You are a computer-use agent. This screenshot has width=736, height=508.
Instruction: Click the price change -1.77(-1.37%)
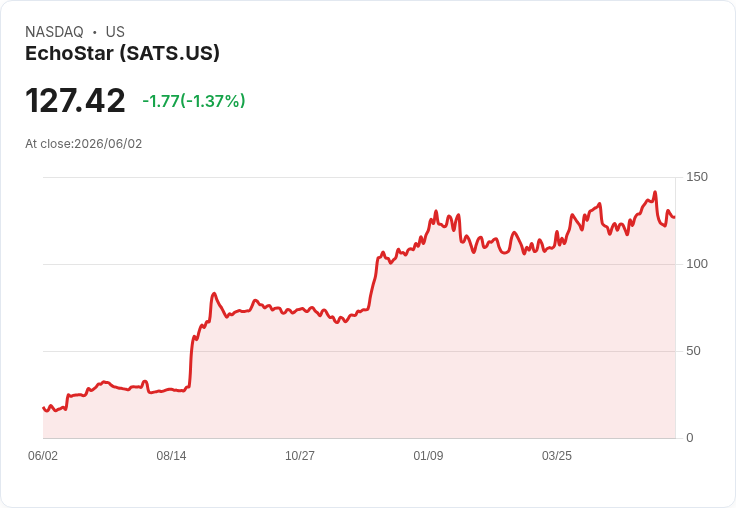coord(193,101)
